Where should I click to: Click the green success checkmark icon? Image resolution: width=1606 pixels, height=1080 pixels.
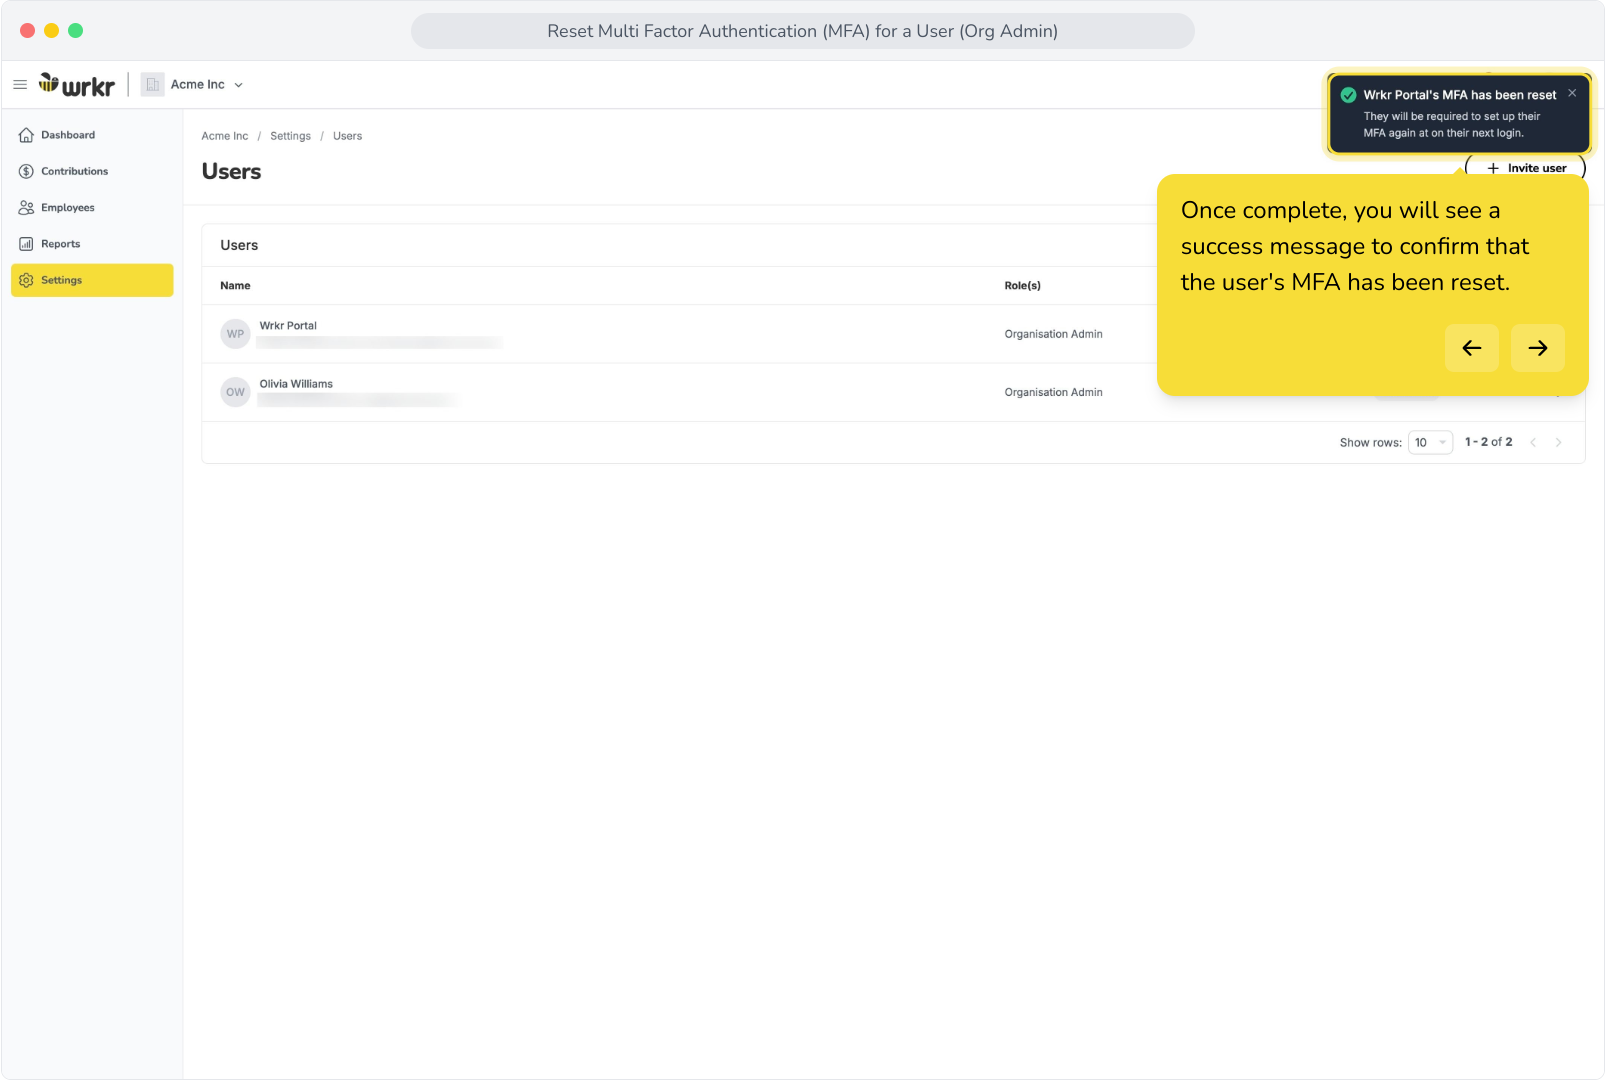click(x=1348, y=95)
